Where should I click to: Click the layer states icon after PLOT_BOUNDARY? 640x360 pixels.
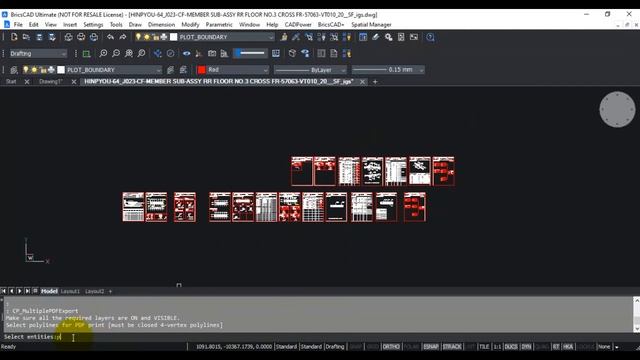tap(170, 70)
